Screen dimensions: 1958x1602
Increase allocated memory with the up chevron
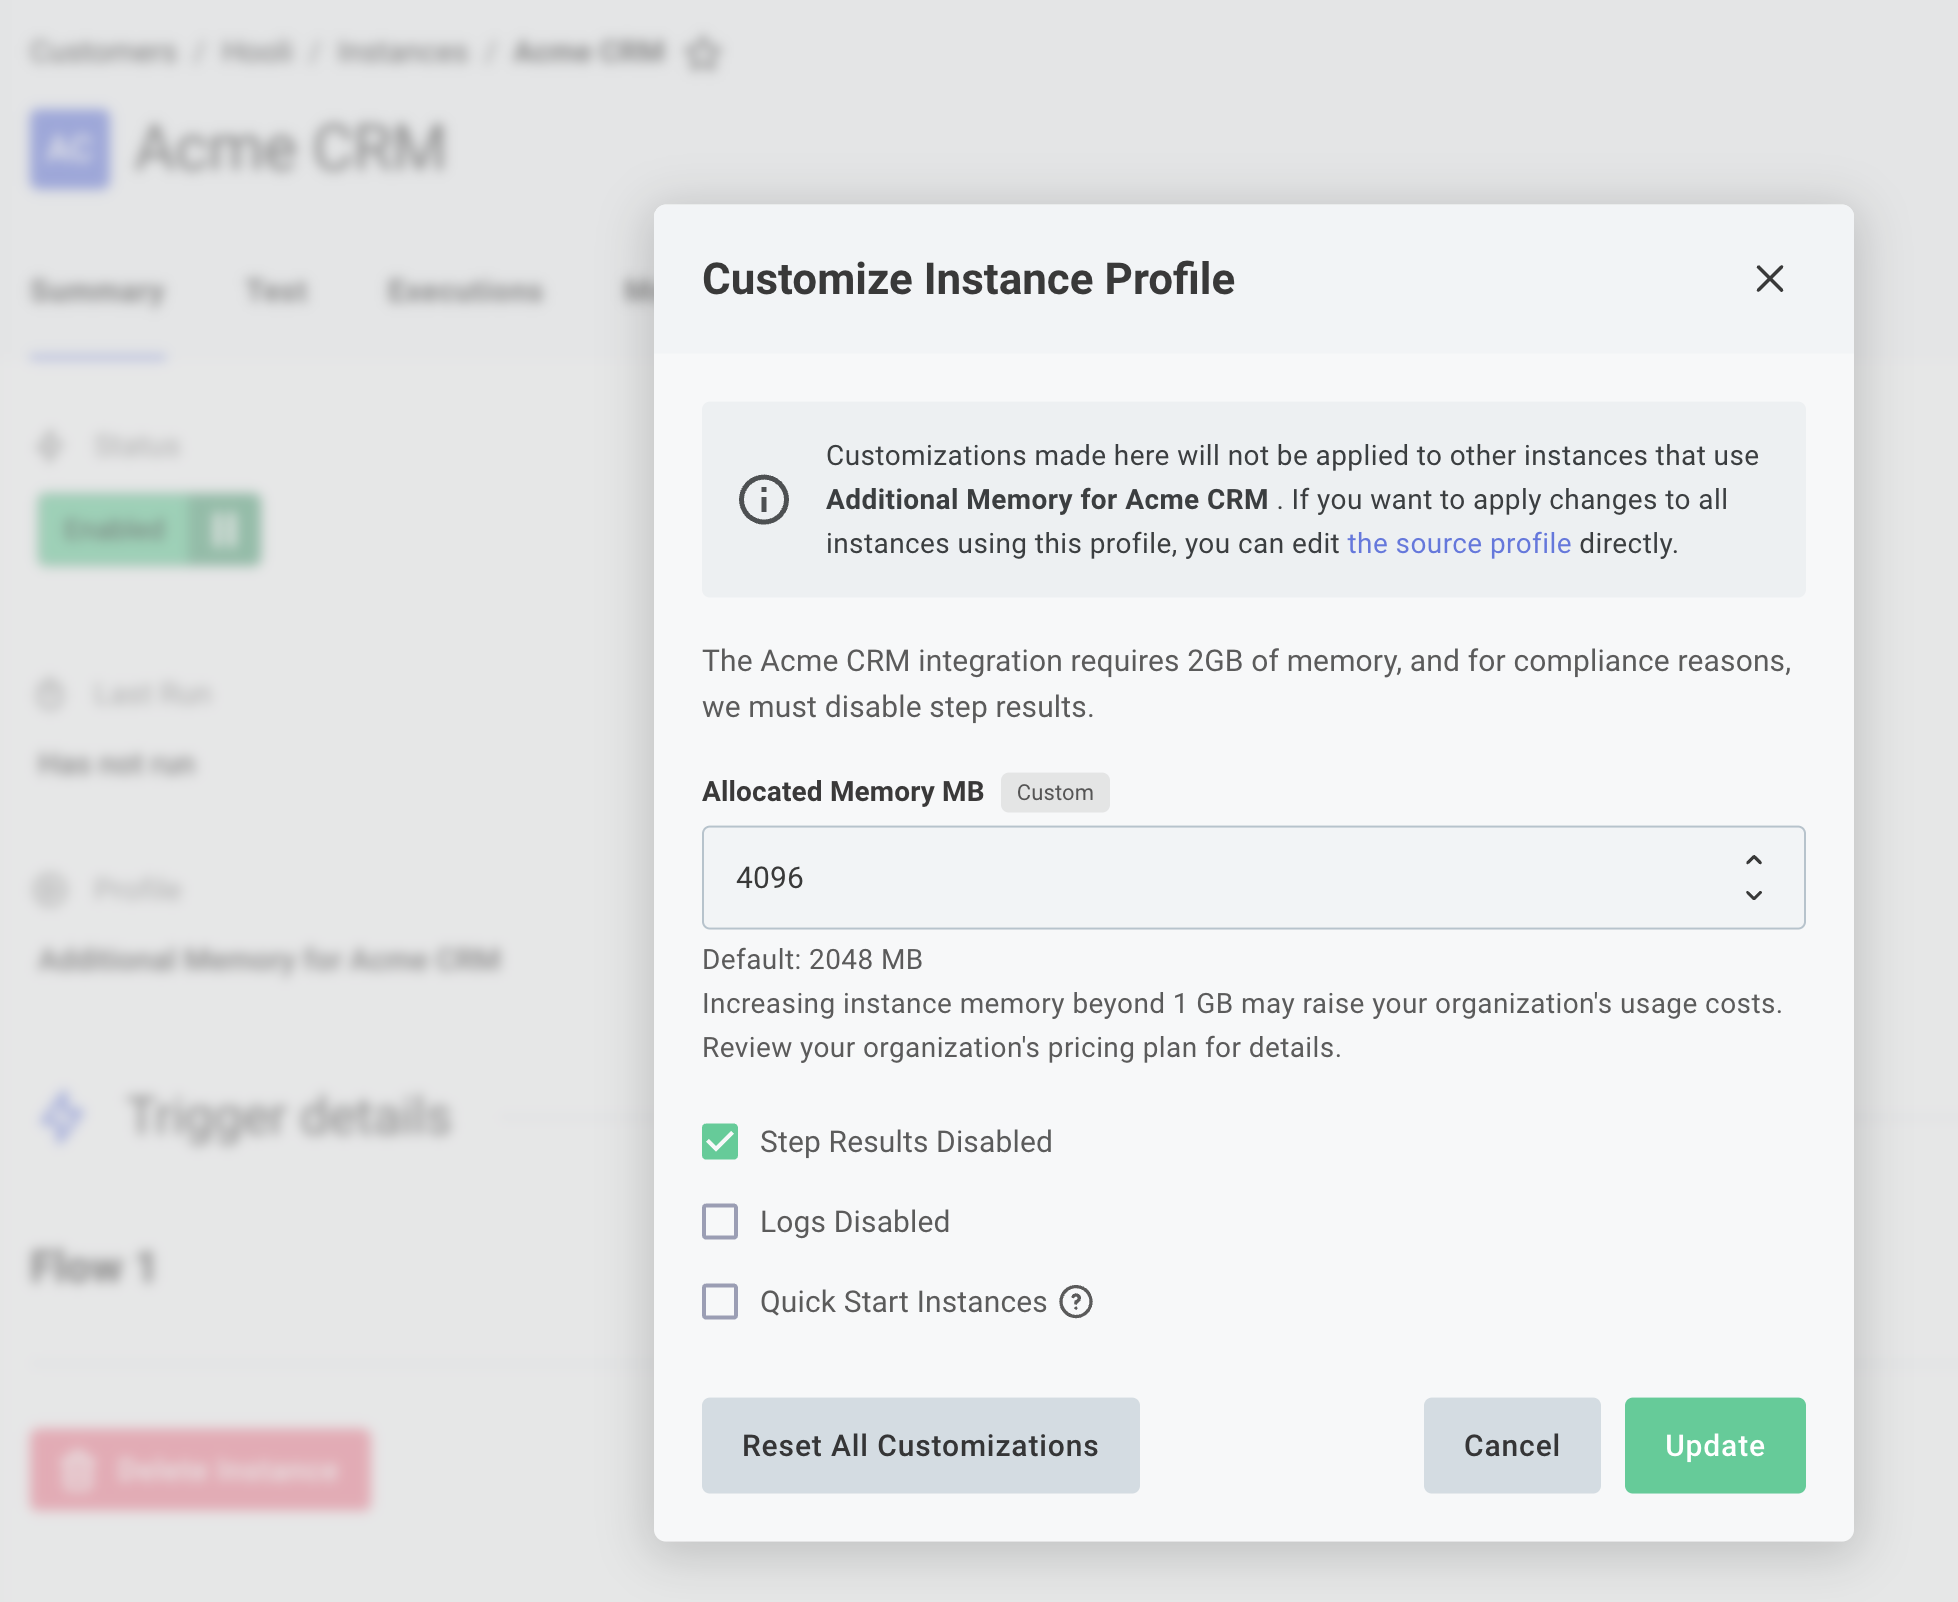[1753, 861]
